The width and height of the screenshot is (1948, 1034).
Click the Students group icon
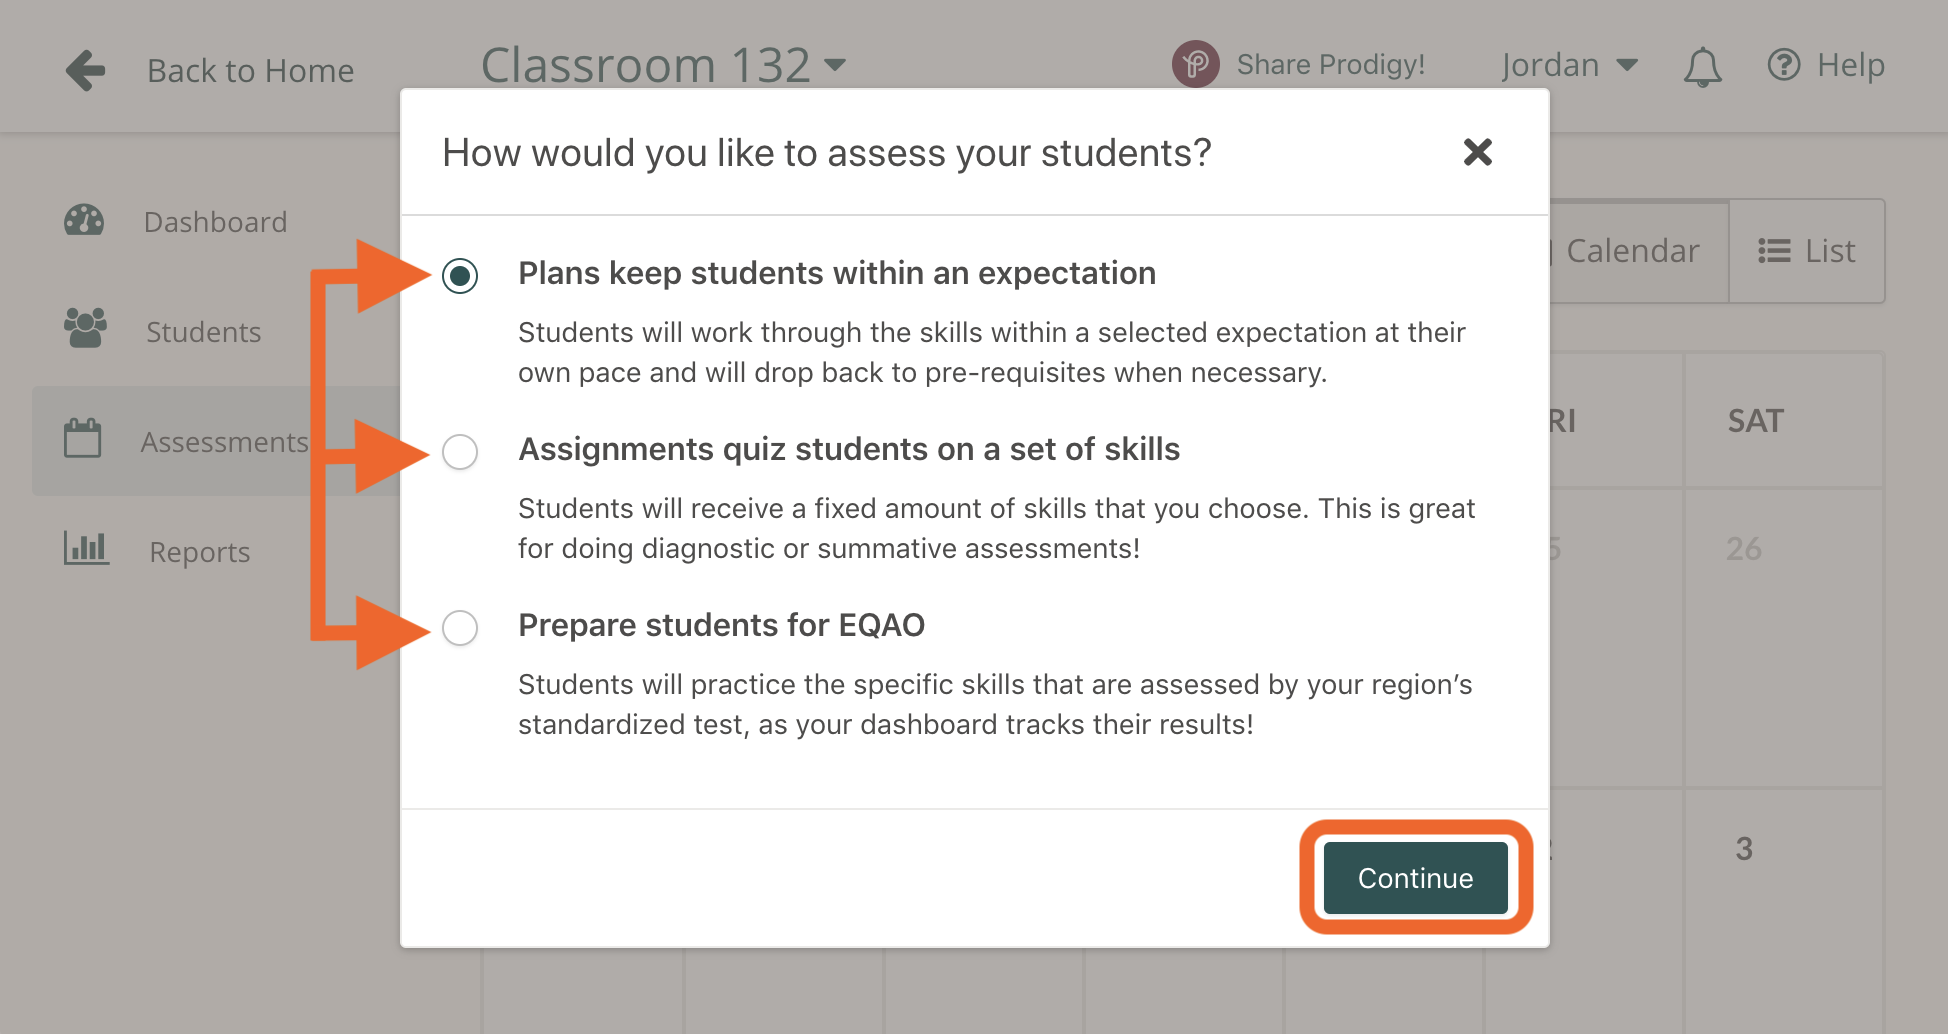[85, 328]
